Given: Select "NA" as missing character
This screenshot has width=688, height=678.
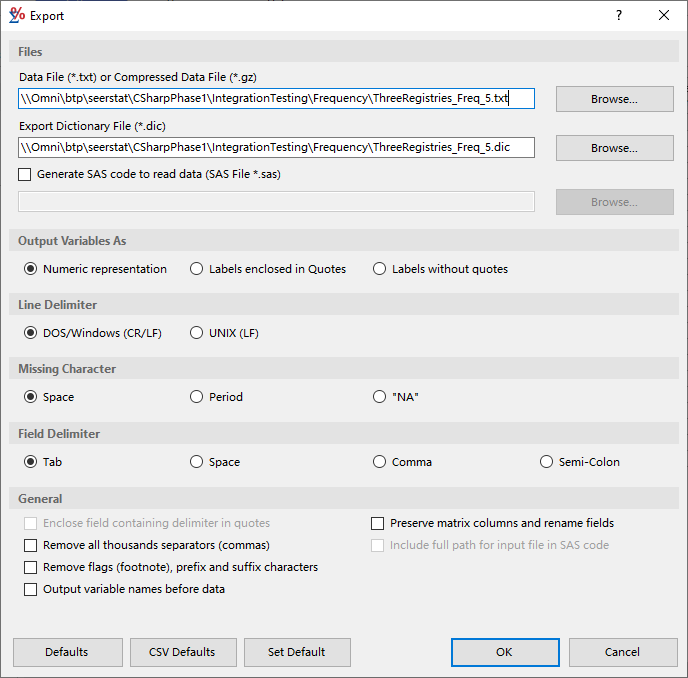Looking at the screenshot, I should (380, 397).
